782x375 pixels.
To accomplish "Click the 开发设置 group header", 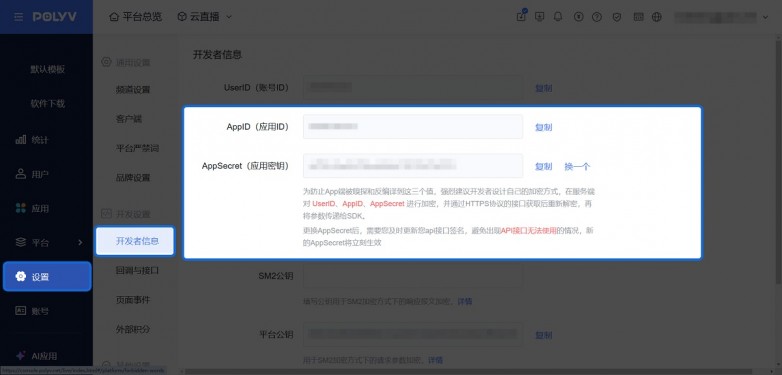I will (x=126, y=214).
